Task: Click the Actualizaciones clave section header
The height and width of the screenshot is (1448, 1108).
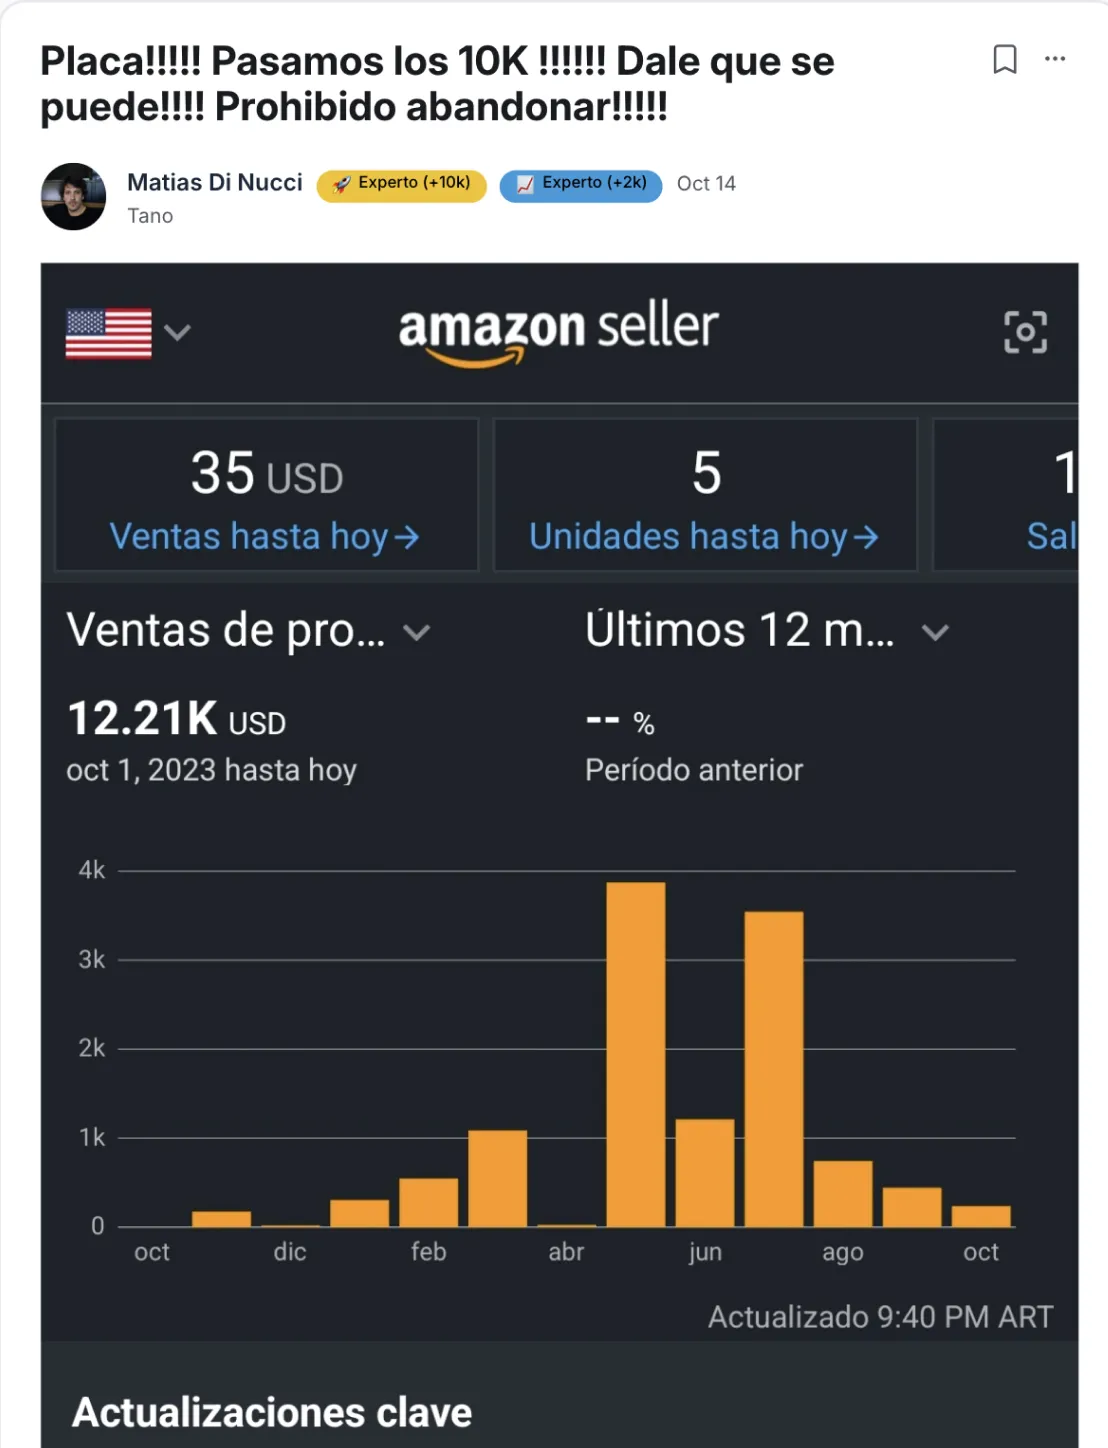Action: pos(272,1412)
